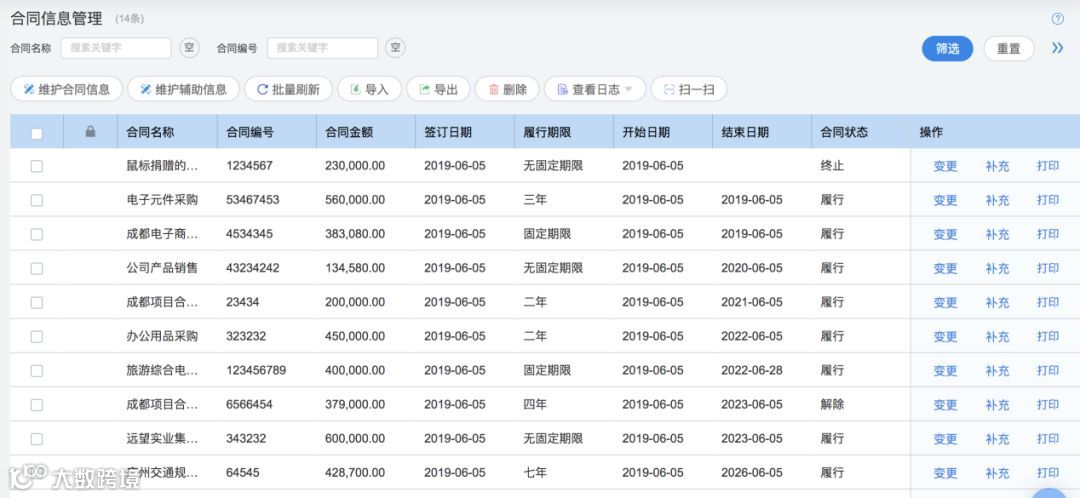Open the help question mark icon
Screen dimensions: 1080x498
click(x=1057, y=19)
